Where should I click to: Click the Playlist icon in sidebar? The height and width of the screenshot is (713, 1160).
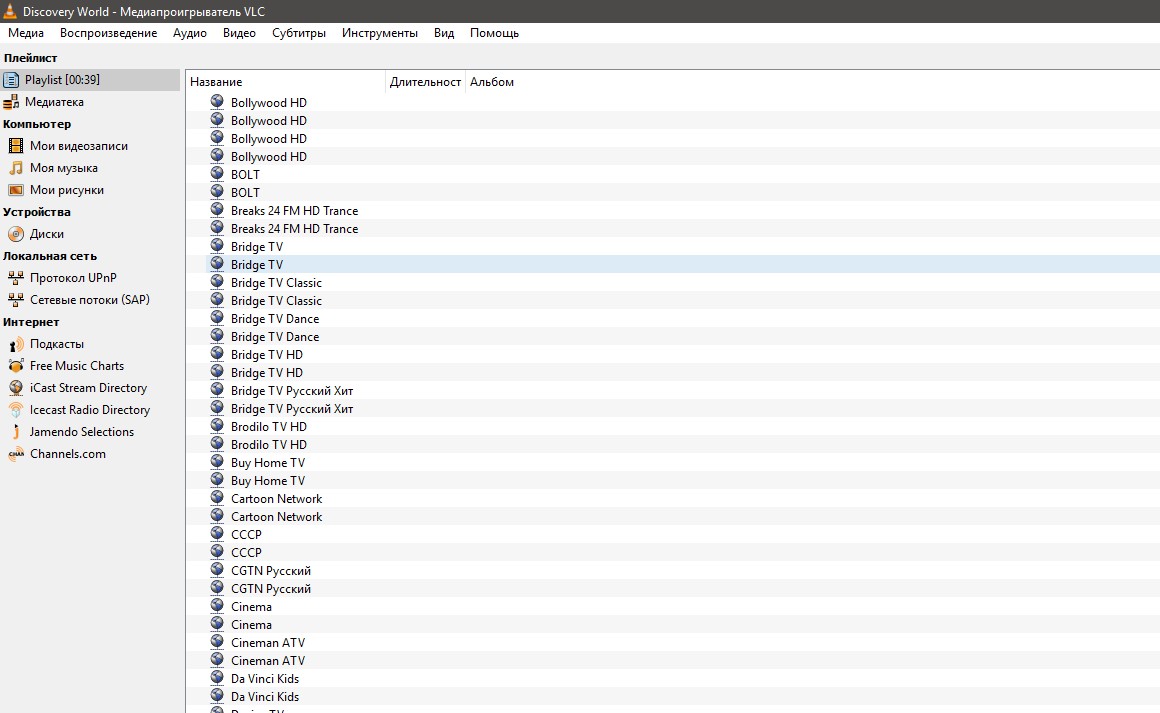pyautogui.click(x=11, y=80)
